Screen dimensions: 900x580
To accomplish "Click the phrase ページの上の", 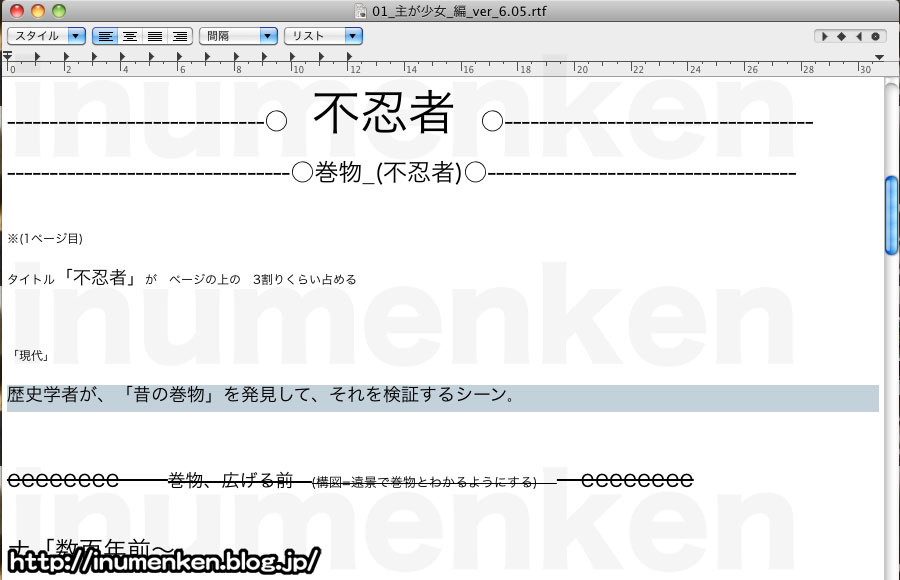I will (205, 280).
